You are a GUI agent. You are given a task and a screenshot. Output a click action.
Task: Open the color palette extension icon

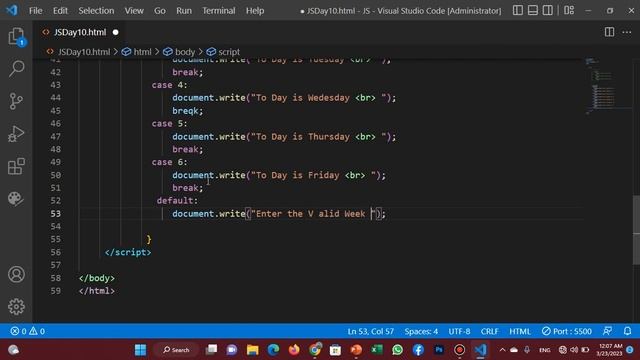tap(16, 198)
